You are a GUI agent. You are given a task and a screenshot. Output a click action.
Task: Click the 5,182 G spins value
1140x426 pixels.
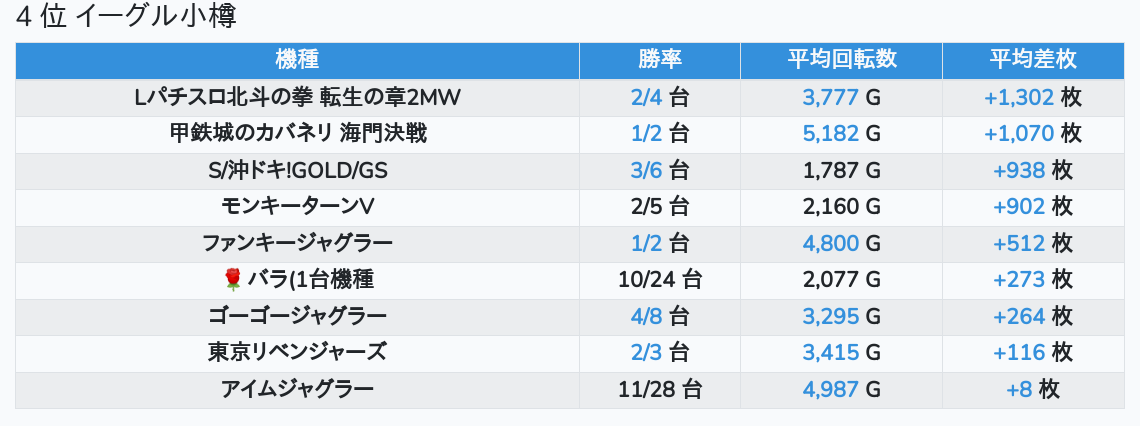pos(830,133)
